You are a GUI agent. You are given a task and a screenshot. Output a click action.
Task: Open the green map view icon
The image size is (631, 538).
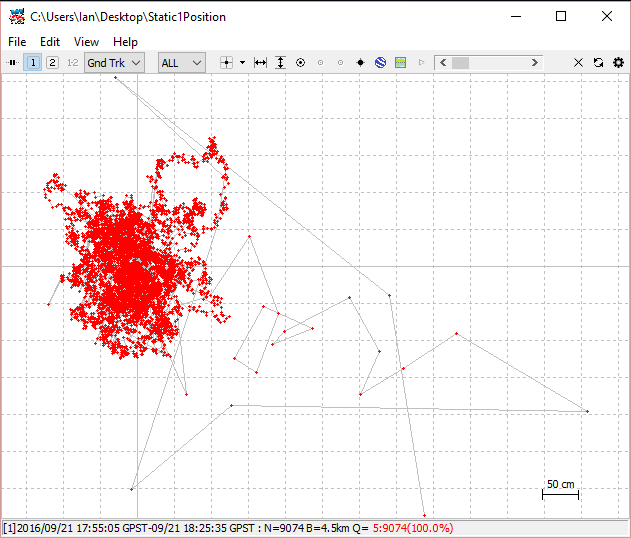click(x=400, y=63)
